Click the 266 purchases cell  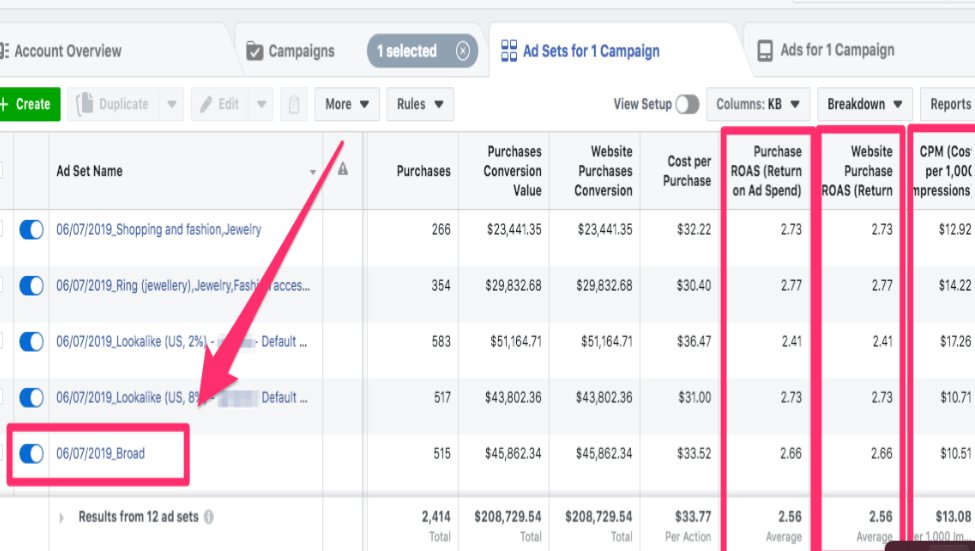coord(441,229)
